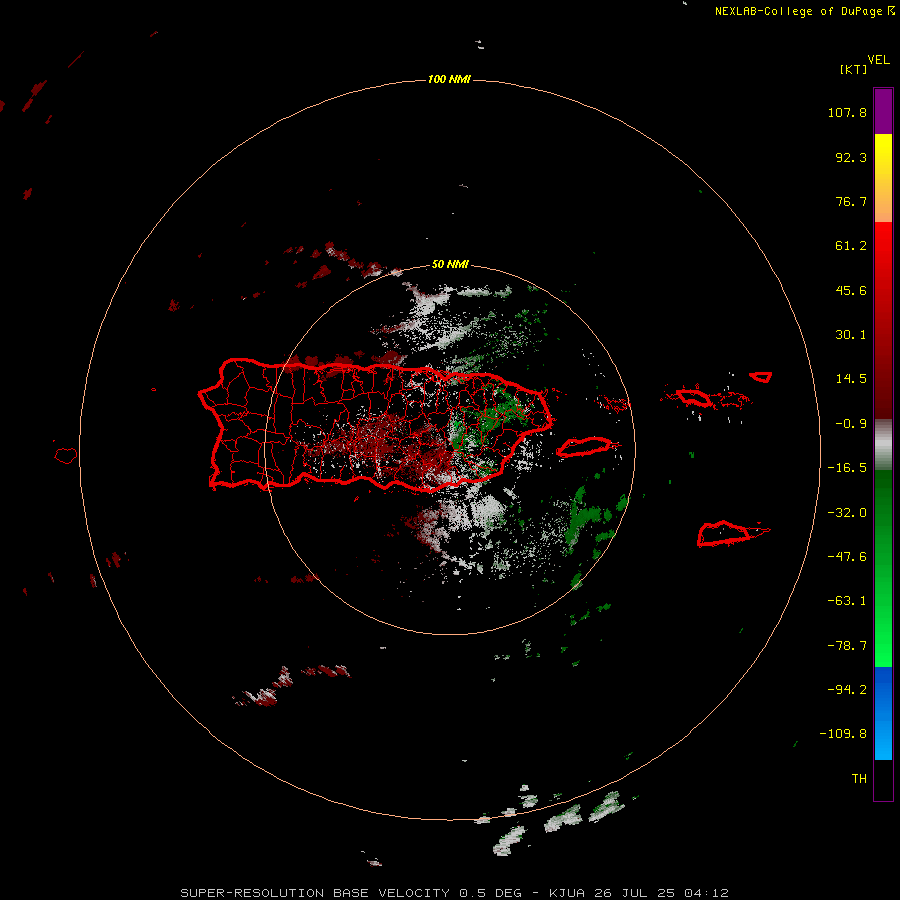The width and height of the screenshot is (900, 900).
Task: Select the 61.2 velocity scale value
Action: pyautogui.click(x=851, y=246)
